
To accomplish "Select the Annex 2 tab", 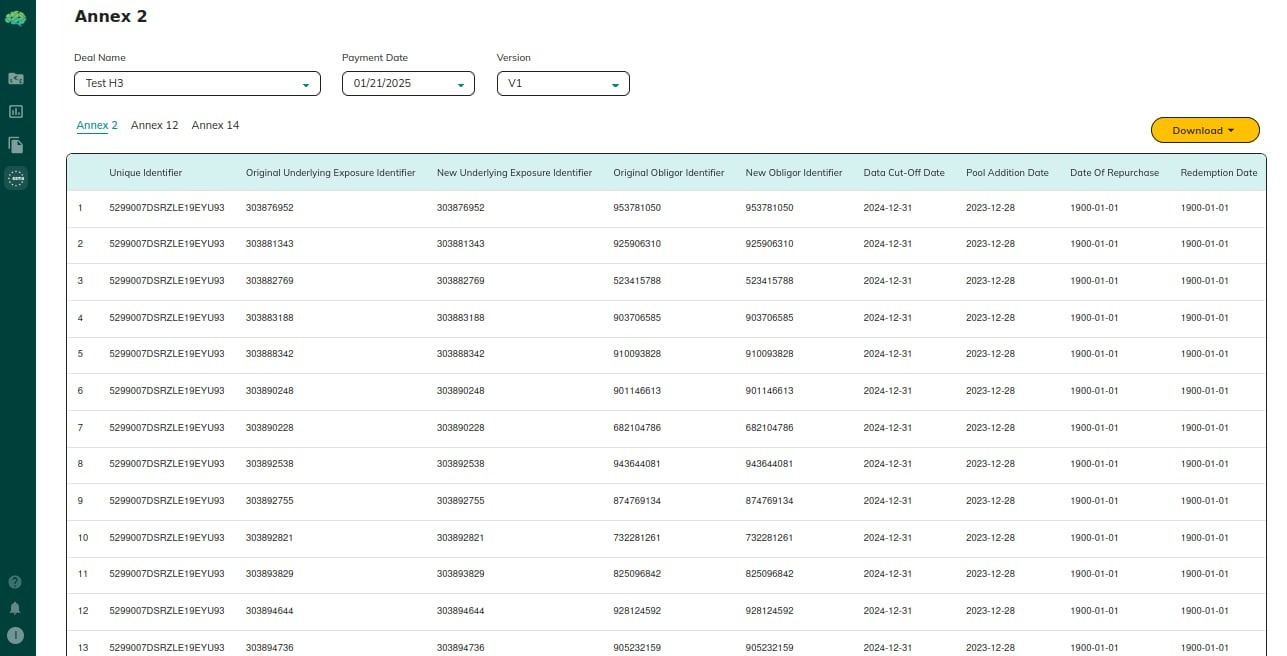I will click(x=97, y=126).
